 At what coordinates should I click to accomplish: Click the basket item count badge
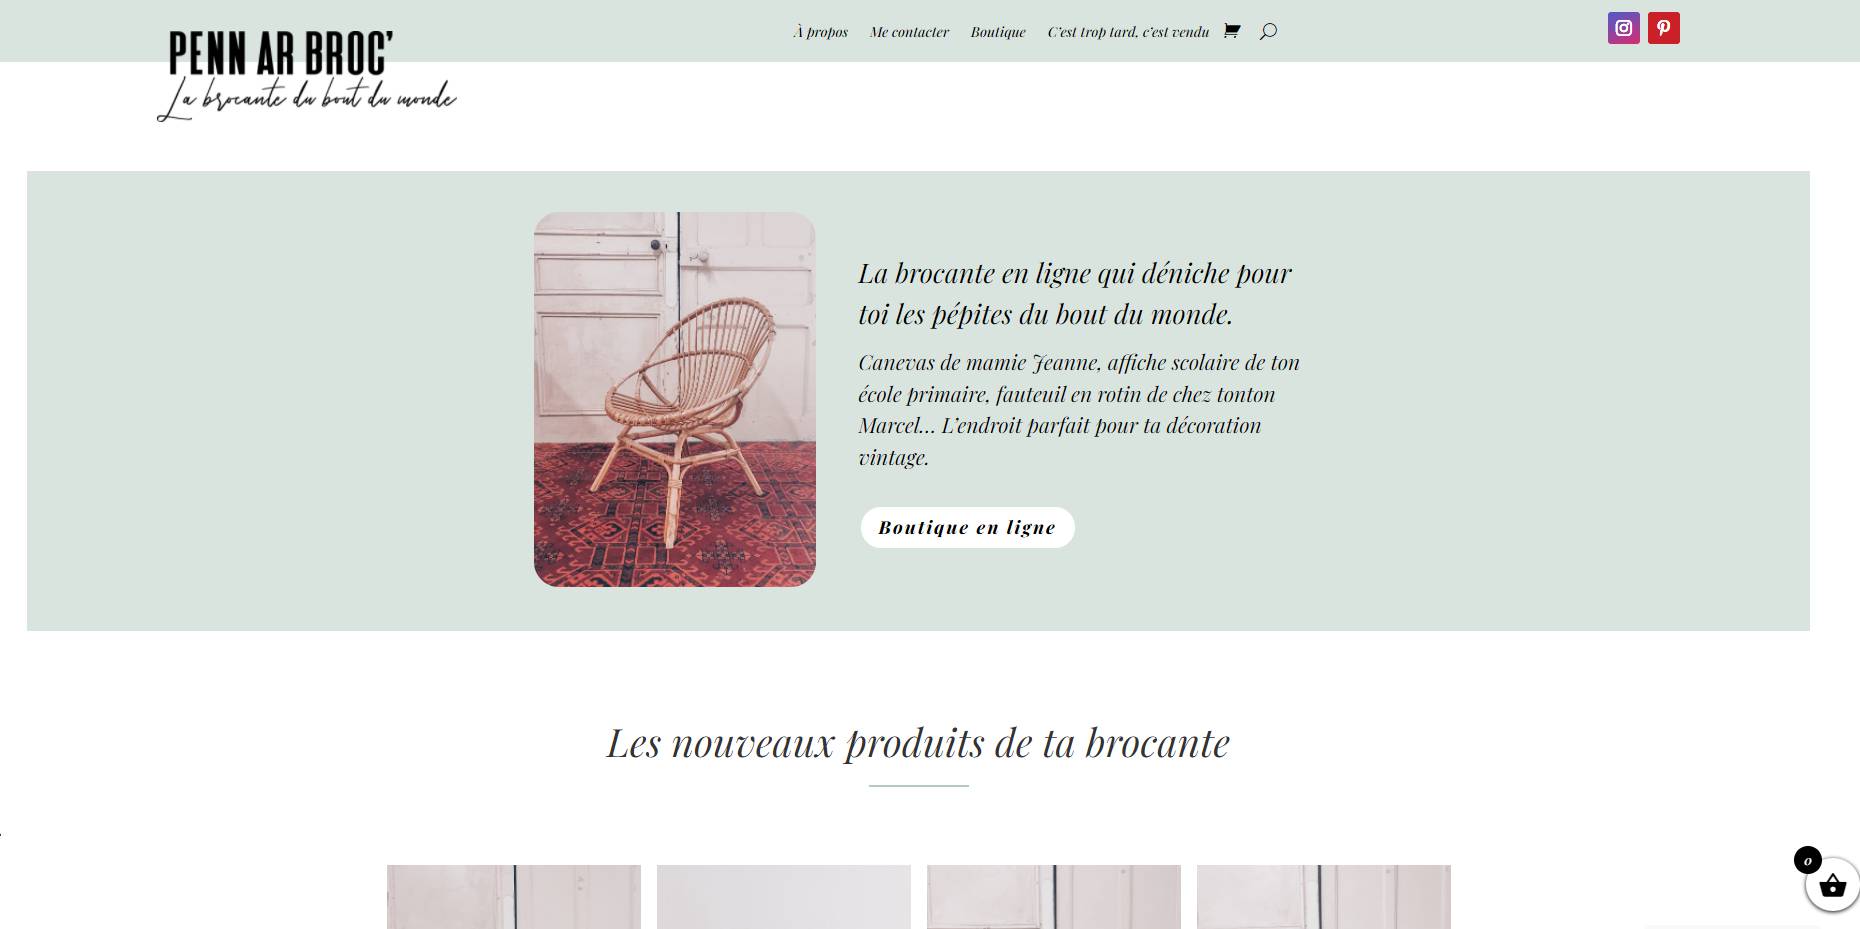[1807, 860]
